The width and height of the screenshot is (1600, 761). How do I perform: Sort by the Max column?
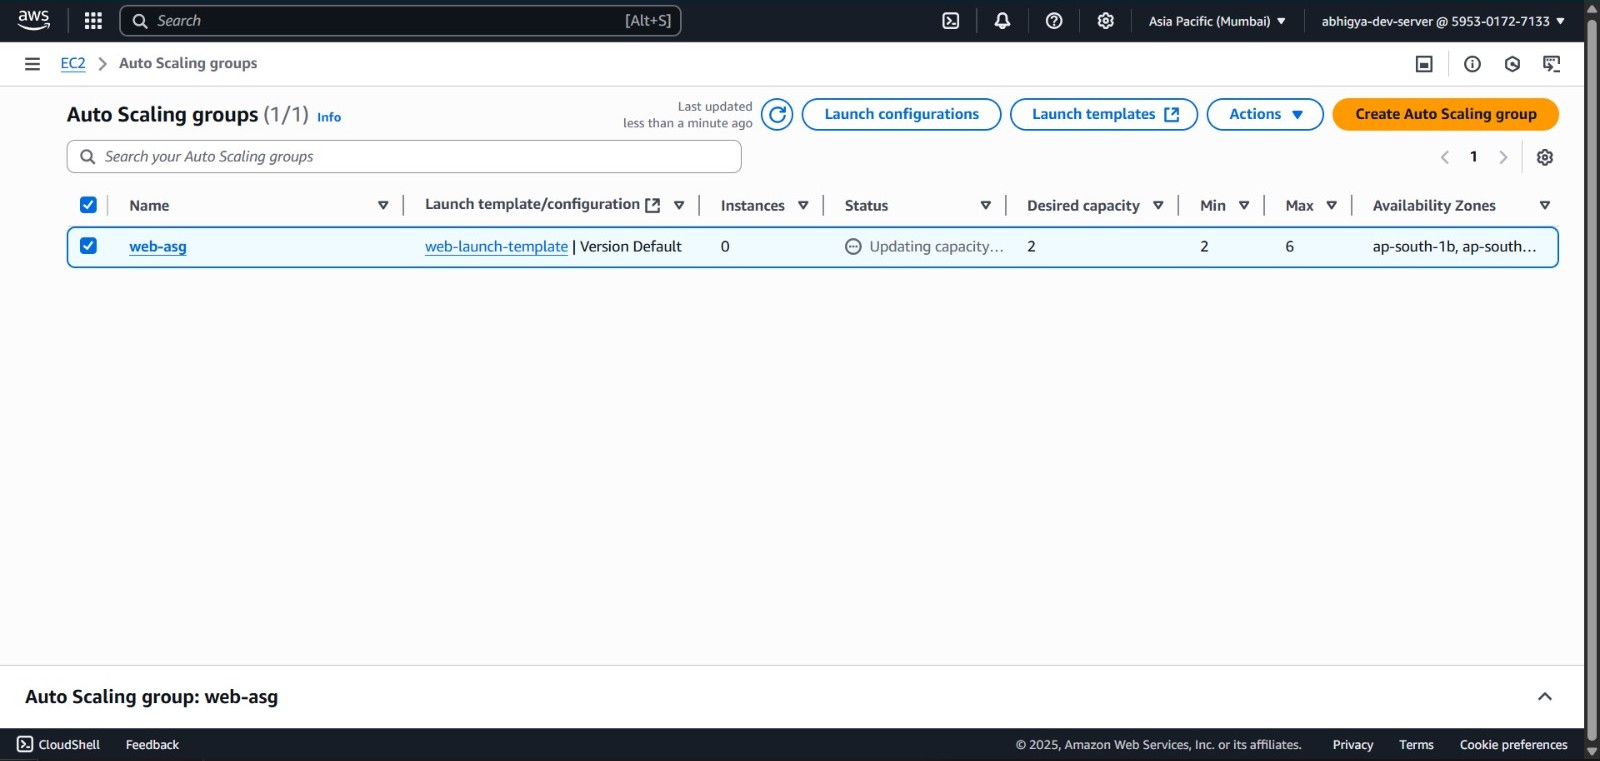1332,205
